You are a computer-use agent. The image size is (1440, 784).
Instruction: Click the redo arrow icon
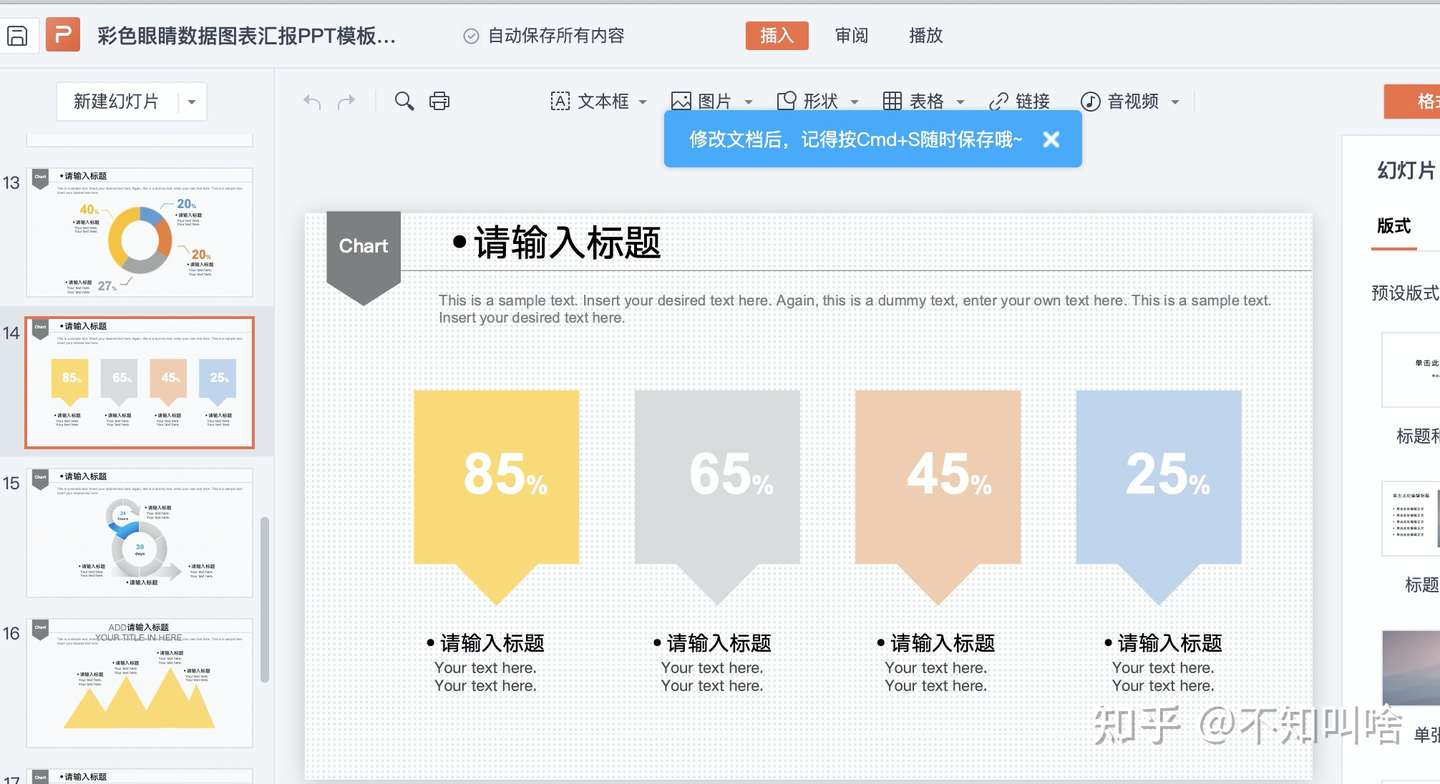(x=346, y=101)
